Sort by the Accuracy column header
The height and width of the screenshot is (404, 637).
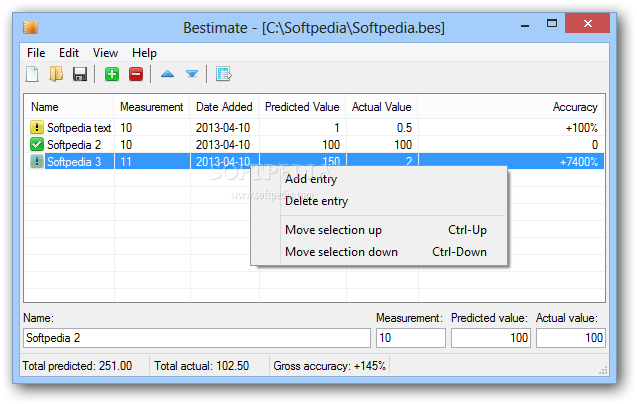(511, 107)
